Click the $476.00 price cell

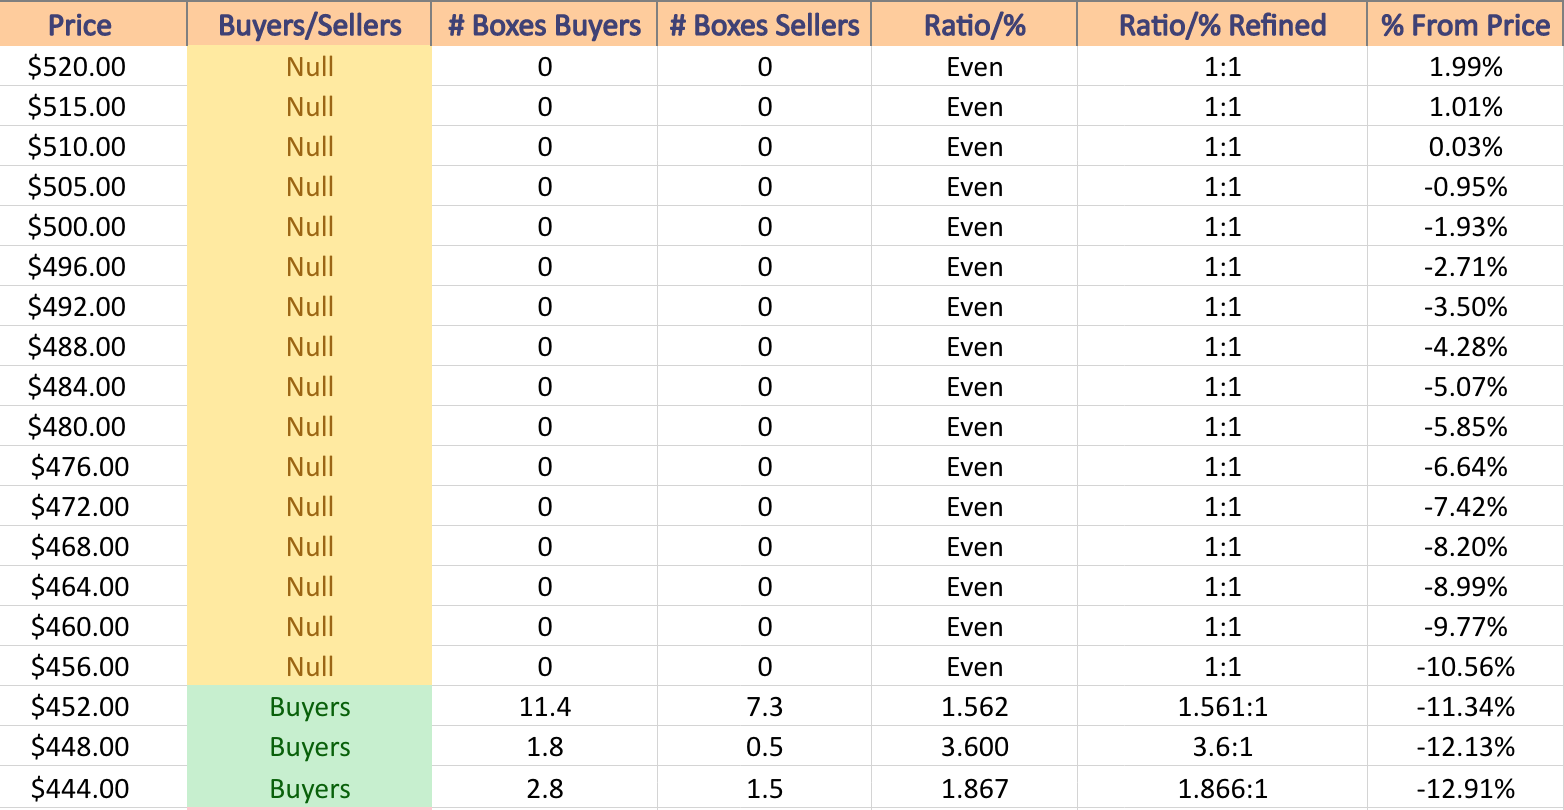(x=94, y=467)
